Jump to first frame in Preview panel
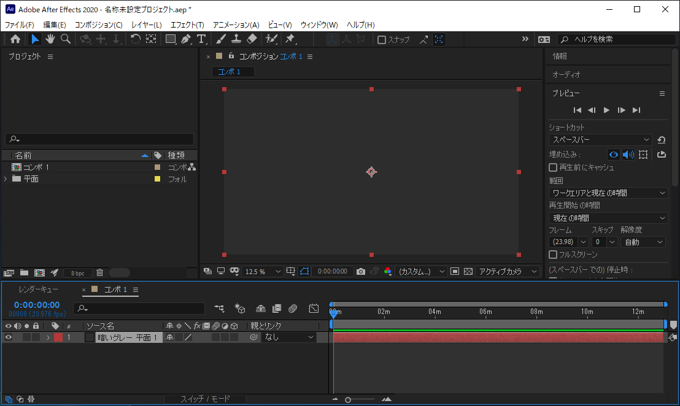This screenshot has width=680, height=406. click(577, 110)
